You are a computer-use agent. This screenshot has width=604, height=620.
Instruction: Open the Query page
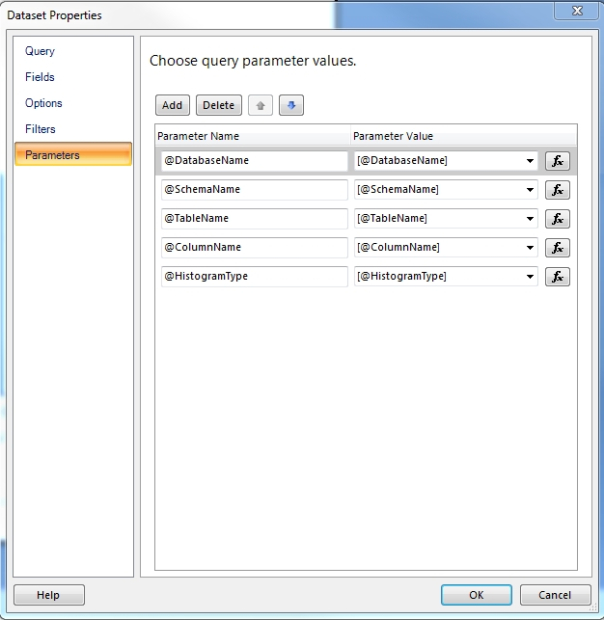[40, 51]
